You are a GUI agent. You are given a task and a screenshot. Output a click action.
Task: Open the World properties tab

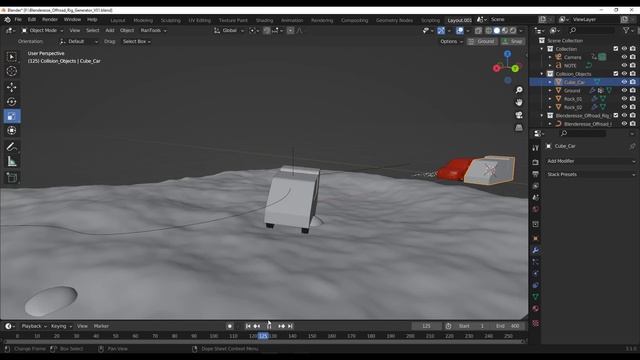pyautogui.click(x=536, y=209)
